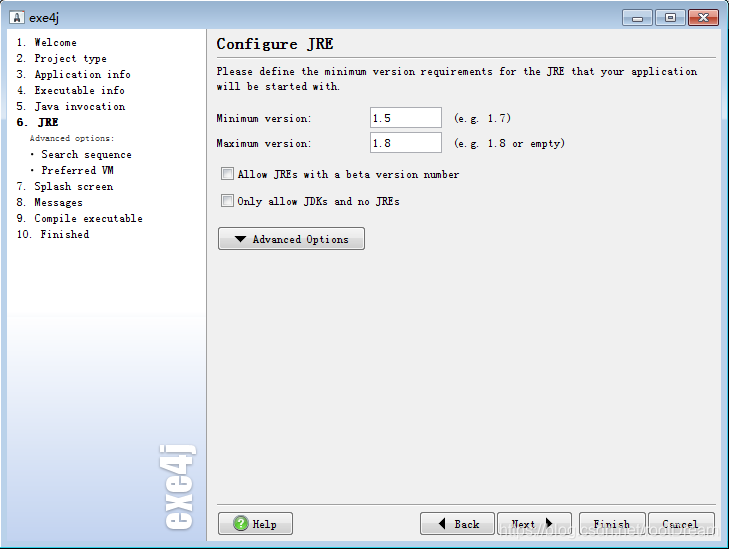Enable Only allow JDKs and no JREs

coord(227,201)
